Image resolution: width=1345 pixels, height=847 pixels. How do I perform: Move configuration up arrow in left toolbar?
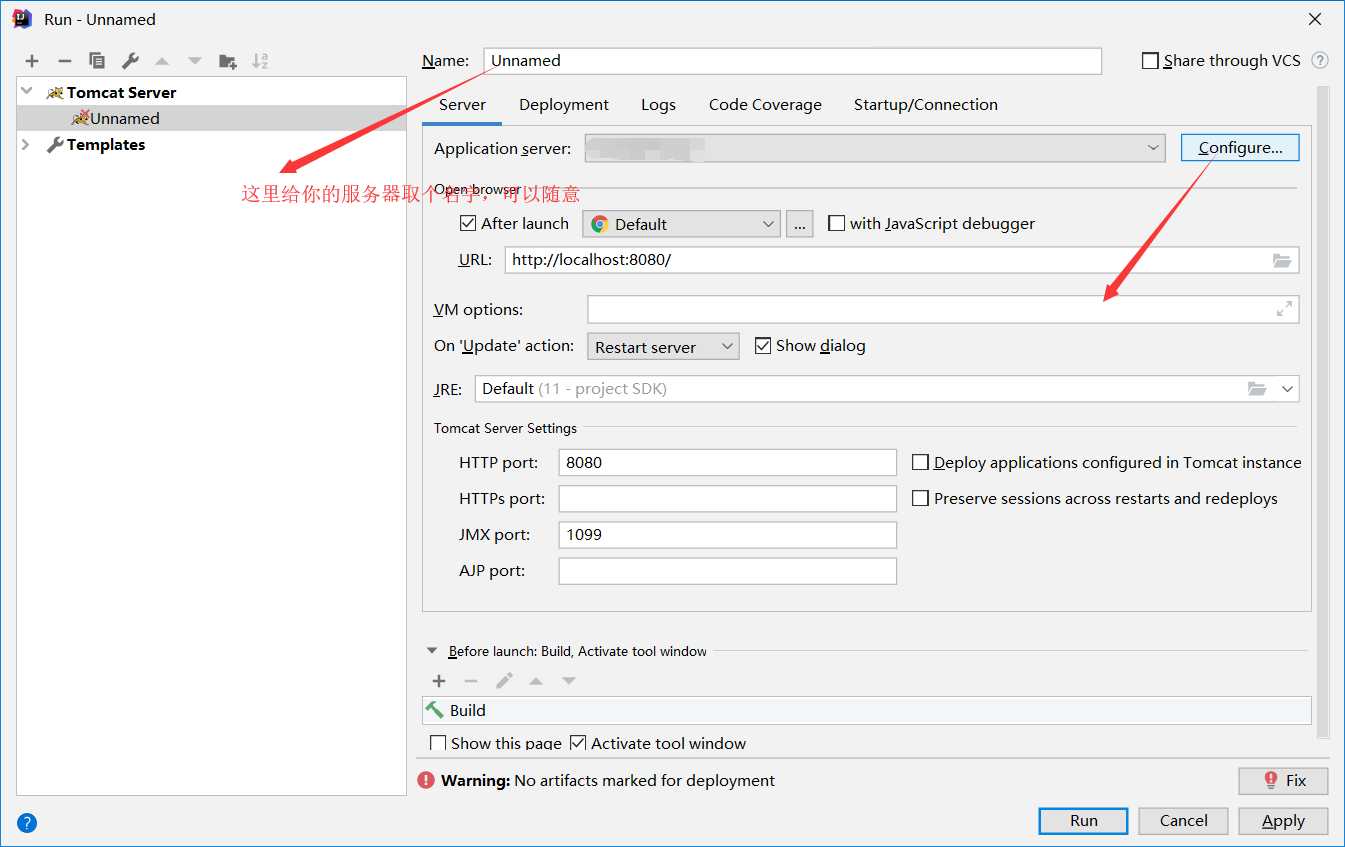(162, 61)
